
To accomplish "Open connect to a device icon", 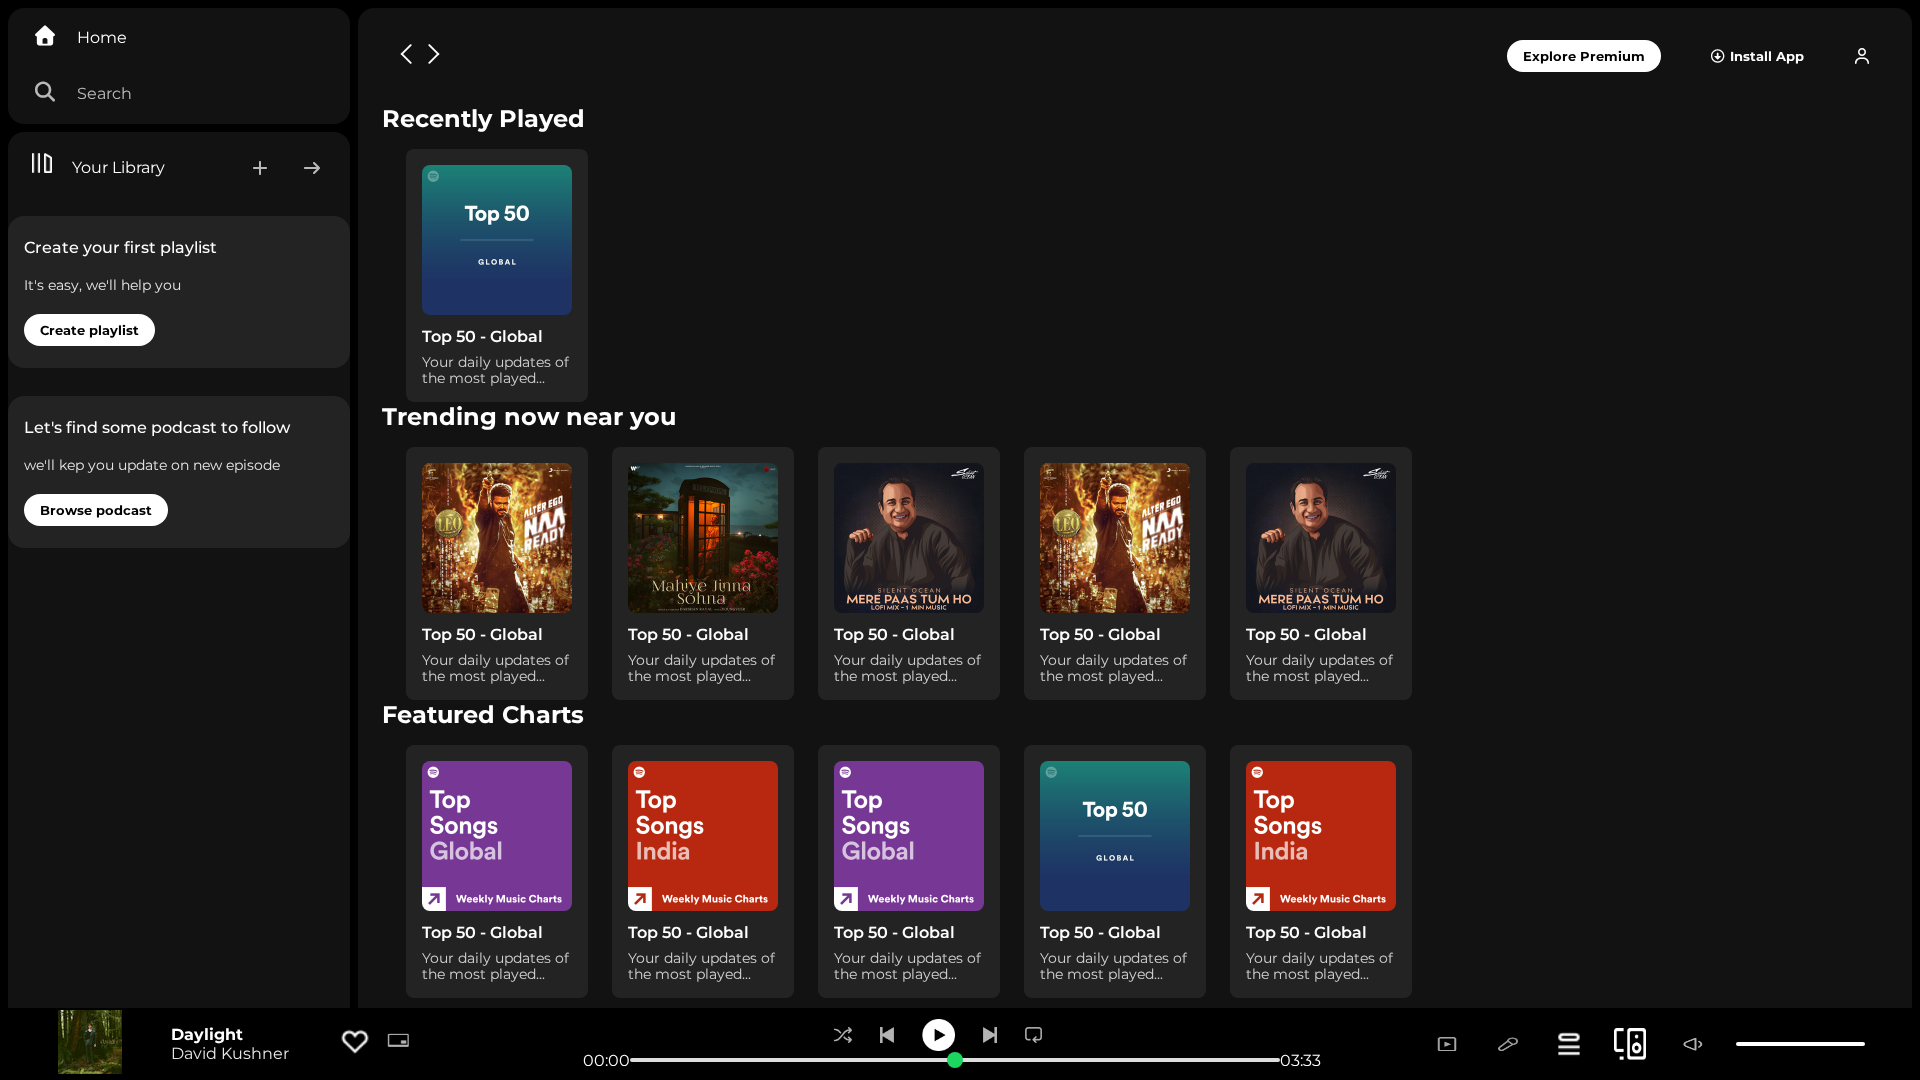I will pos(1630,1044).
